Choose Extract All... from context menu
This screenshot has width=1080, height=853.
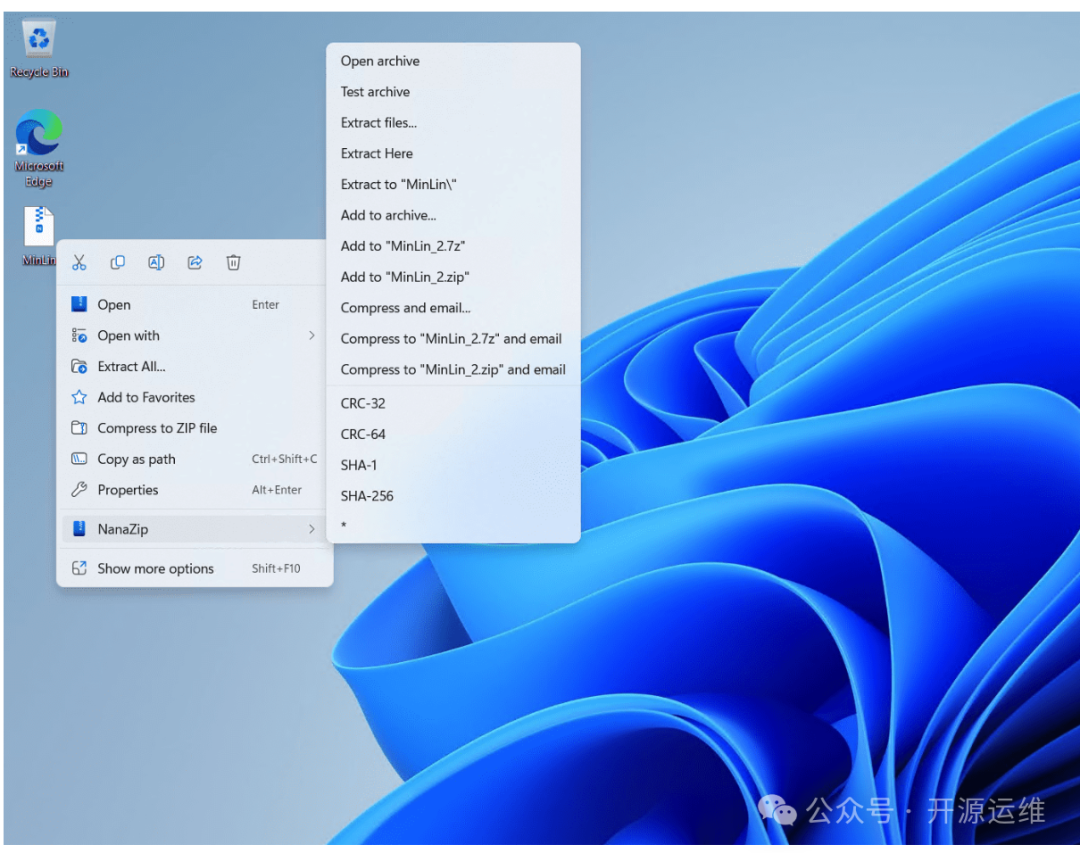[x=194, y=367]
